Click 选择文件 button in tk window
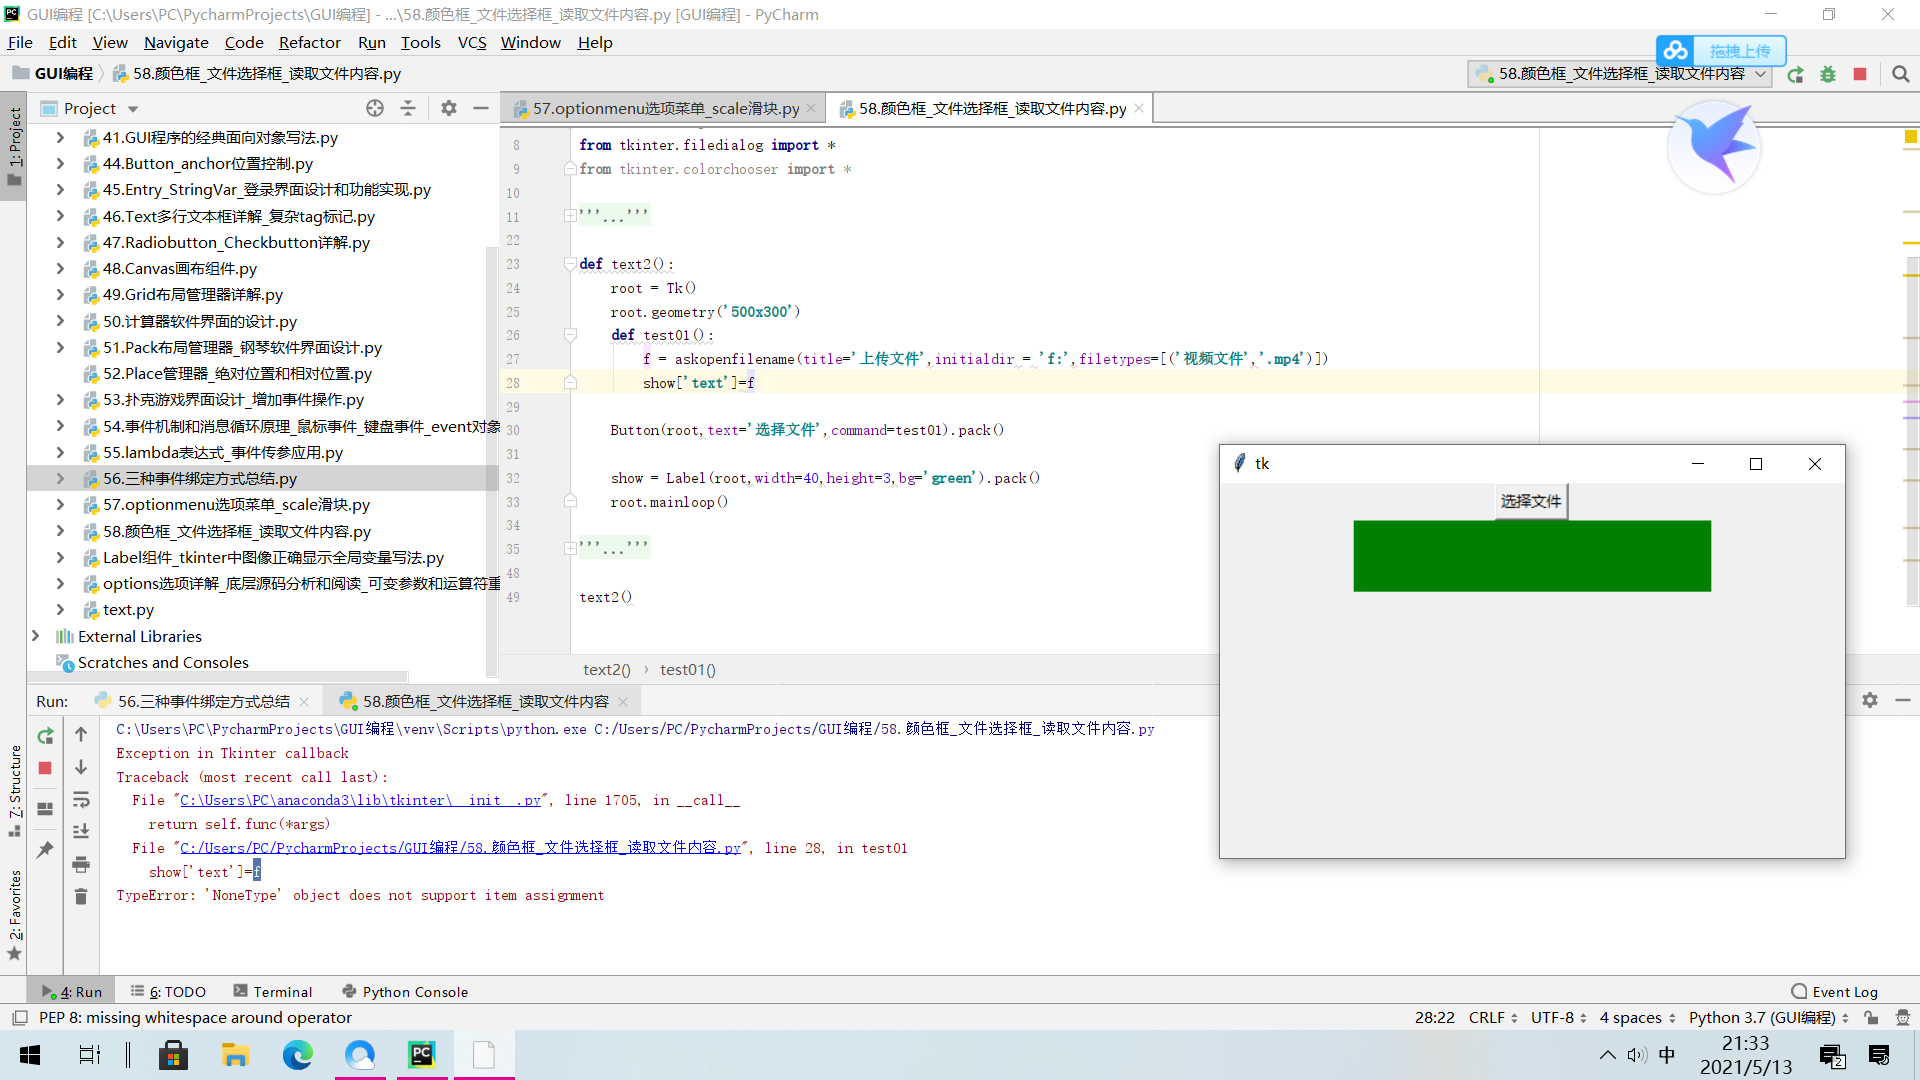 (x=1531, y=501)
